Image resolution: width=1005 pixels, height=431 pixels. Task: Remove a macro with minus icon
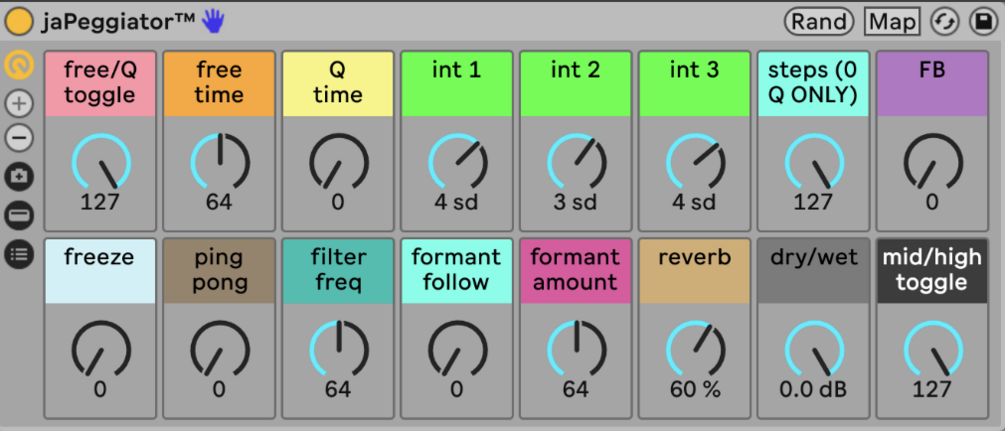(19, 137)
